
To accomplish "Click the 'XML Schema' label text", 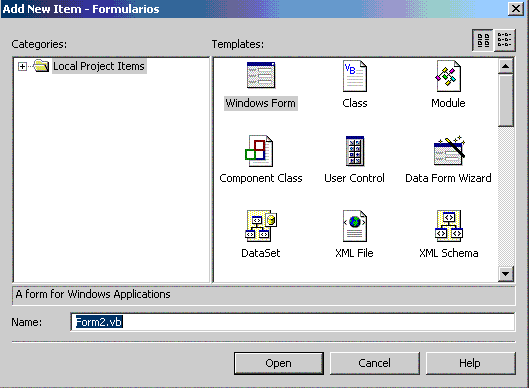I will [x=449, y=253].
